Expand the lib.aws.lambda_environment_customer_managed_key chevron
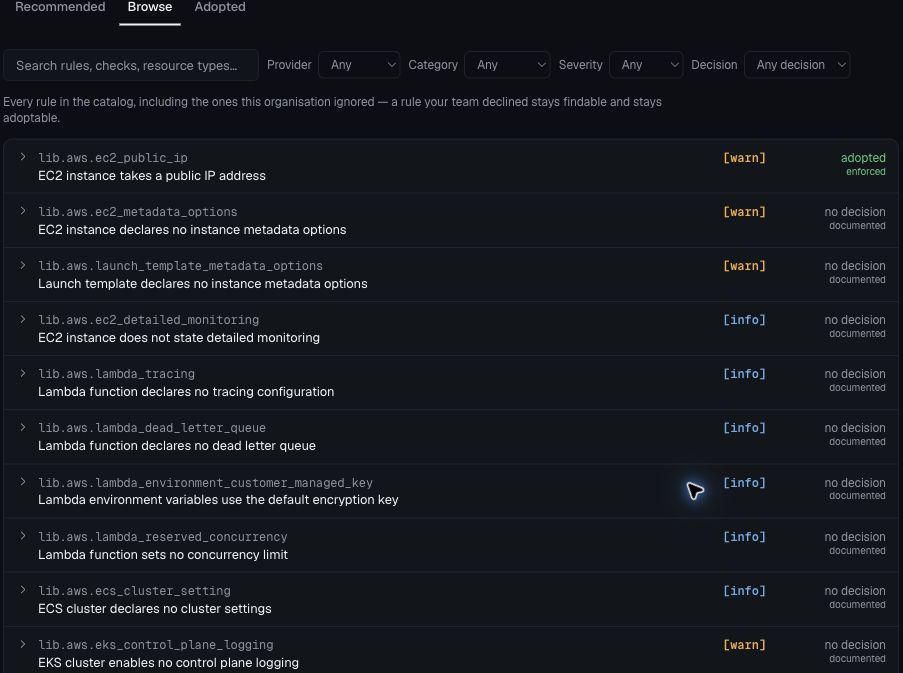 point(23,481)
